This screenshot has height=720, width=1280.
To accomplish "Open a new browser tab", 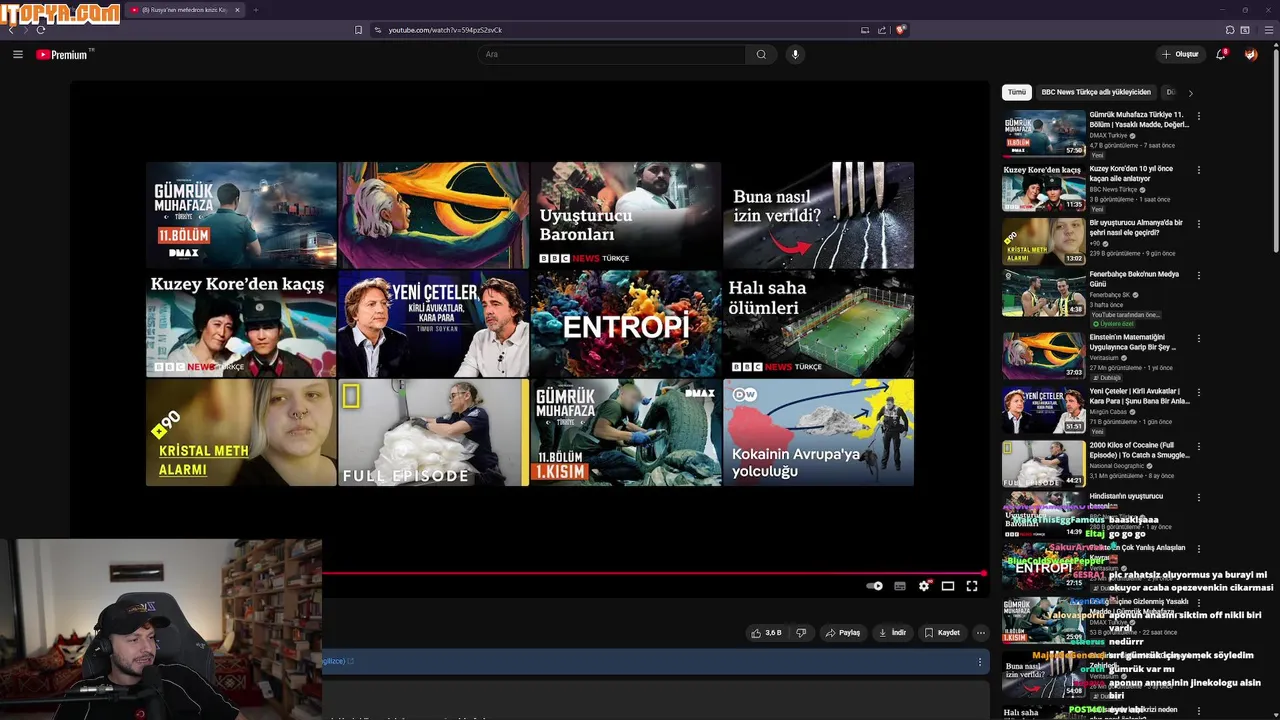I will click(x=255, y=10).
